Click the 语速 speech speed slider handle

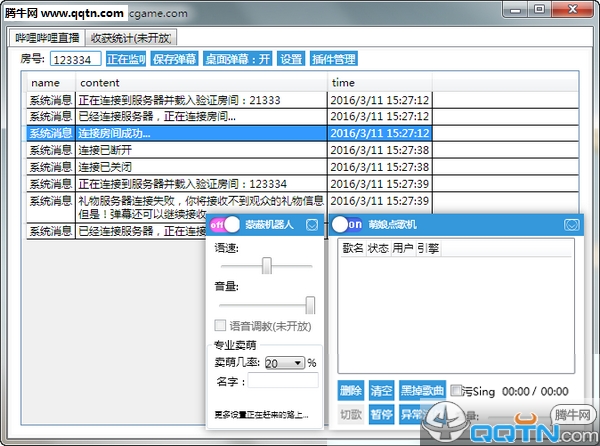(x=267, y=266)
